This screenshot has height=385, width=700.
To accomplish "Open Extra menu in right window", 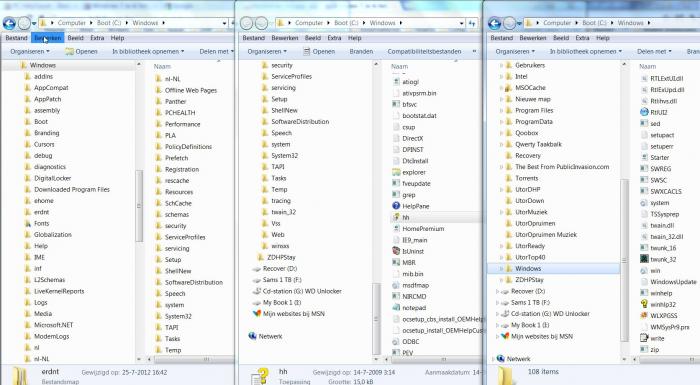I will click(x=582, y=38).
